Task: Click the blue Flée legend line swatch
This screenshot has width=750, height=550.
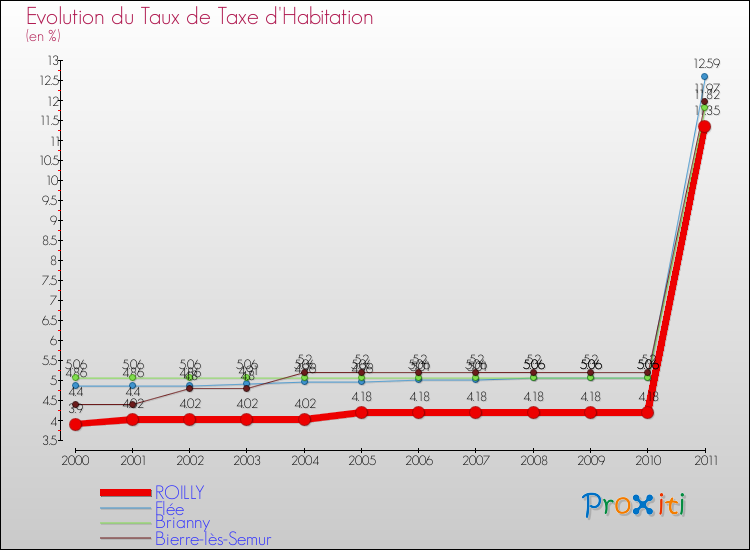Action: [126, 508]
